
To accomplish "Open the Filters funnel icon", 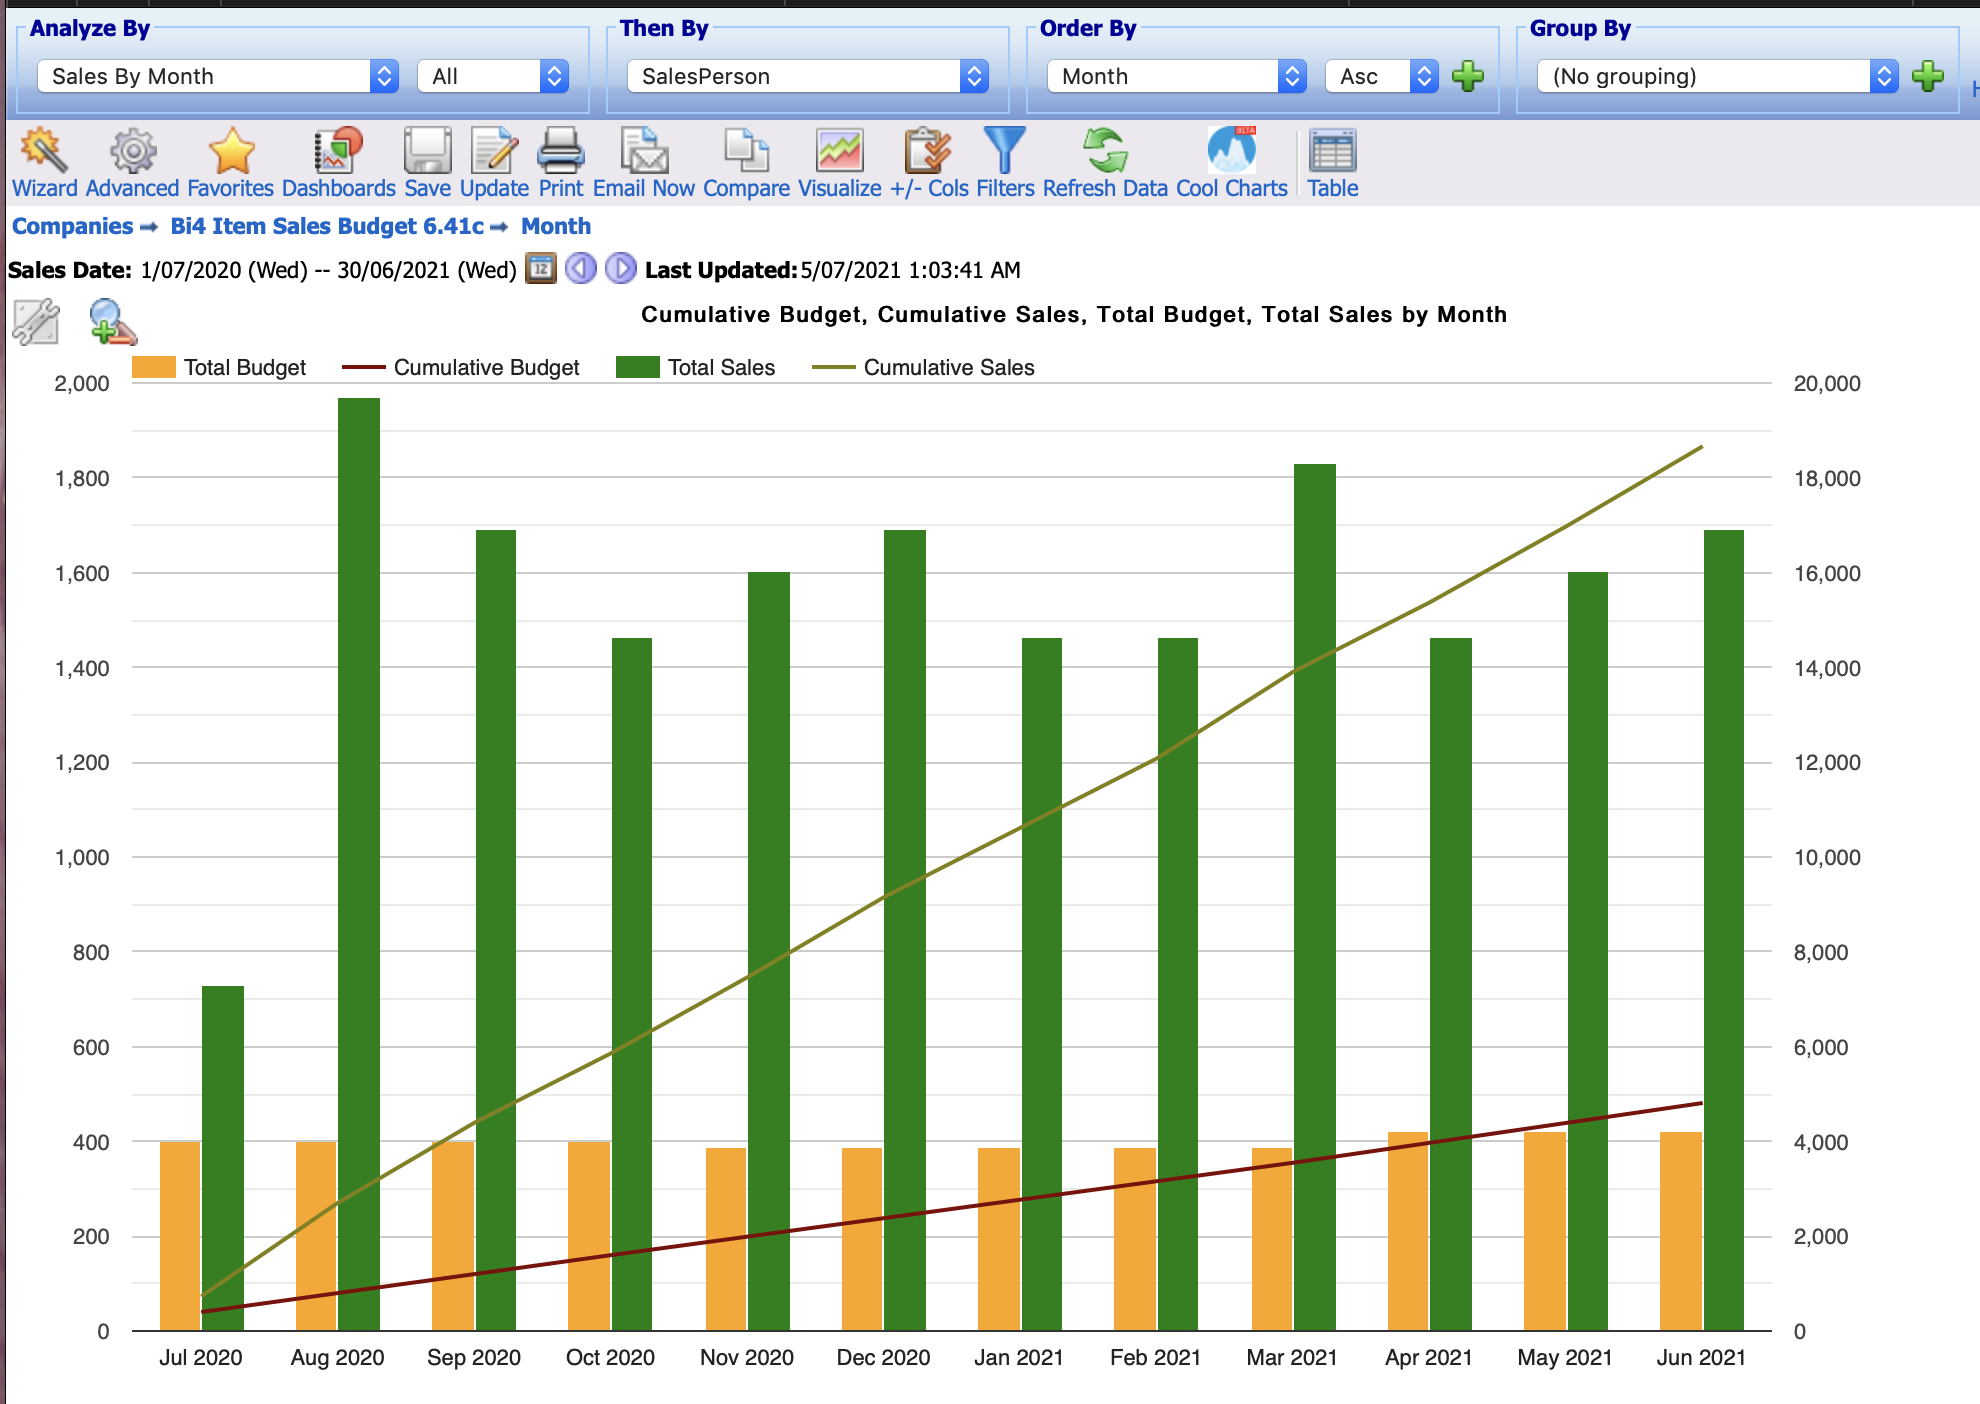I will pyautogui.click(x=1005, y=151).
